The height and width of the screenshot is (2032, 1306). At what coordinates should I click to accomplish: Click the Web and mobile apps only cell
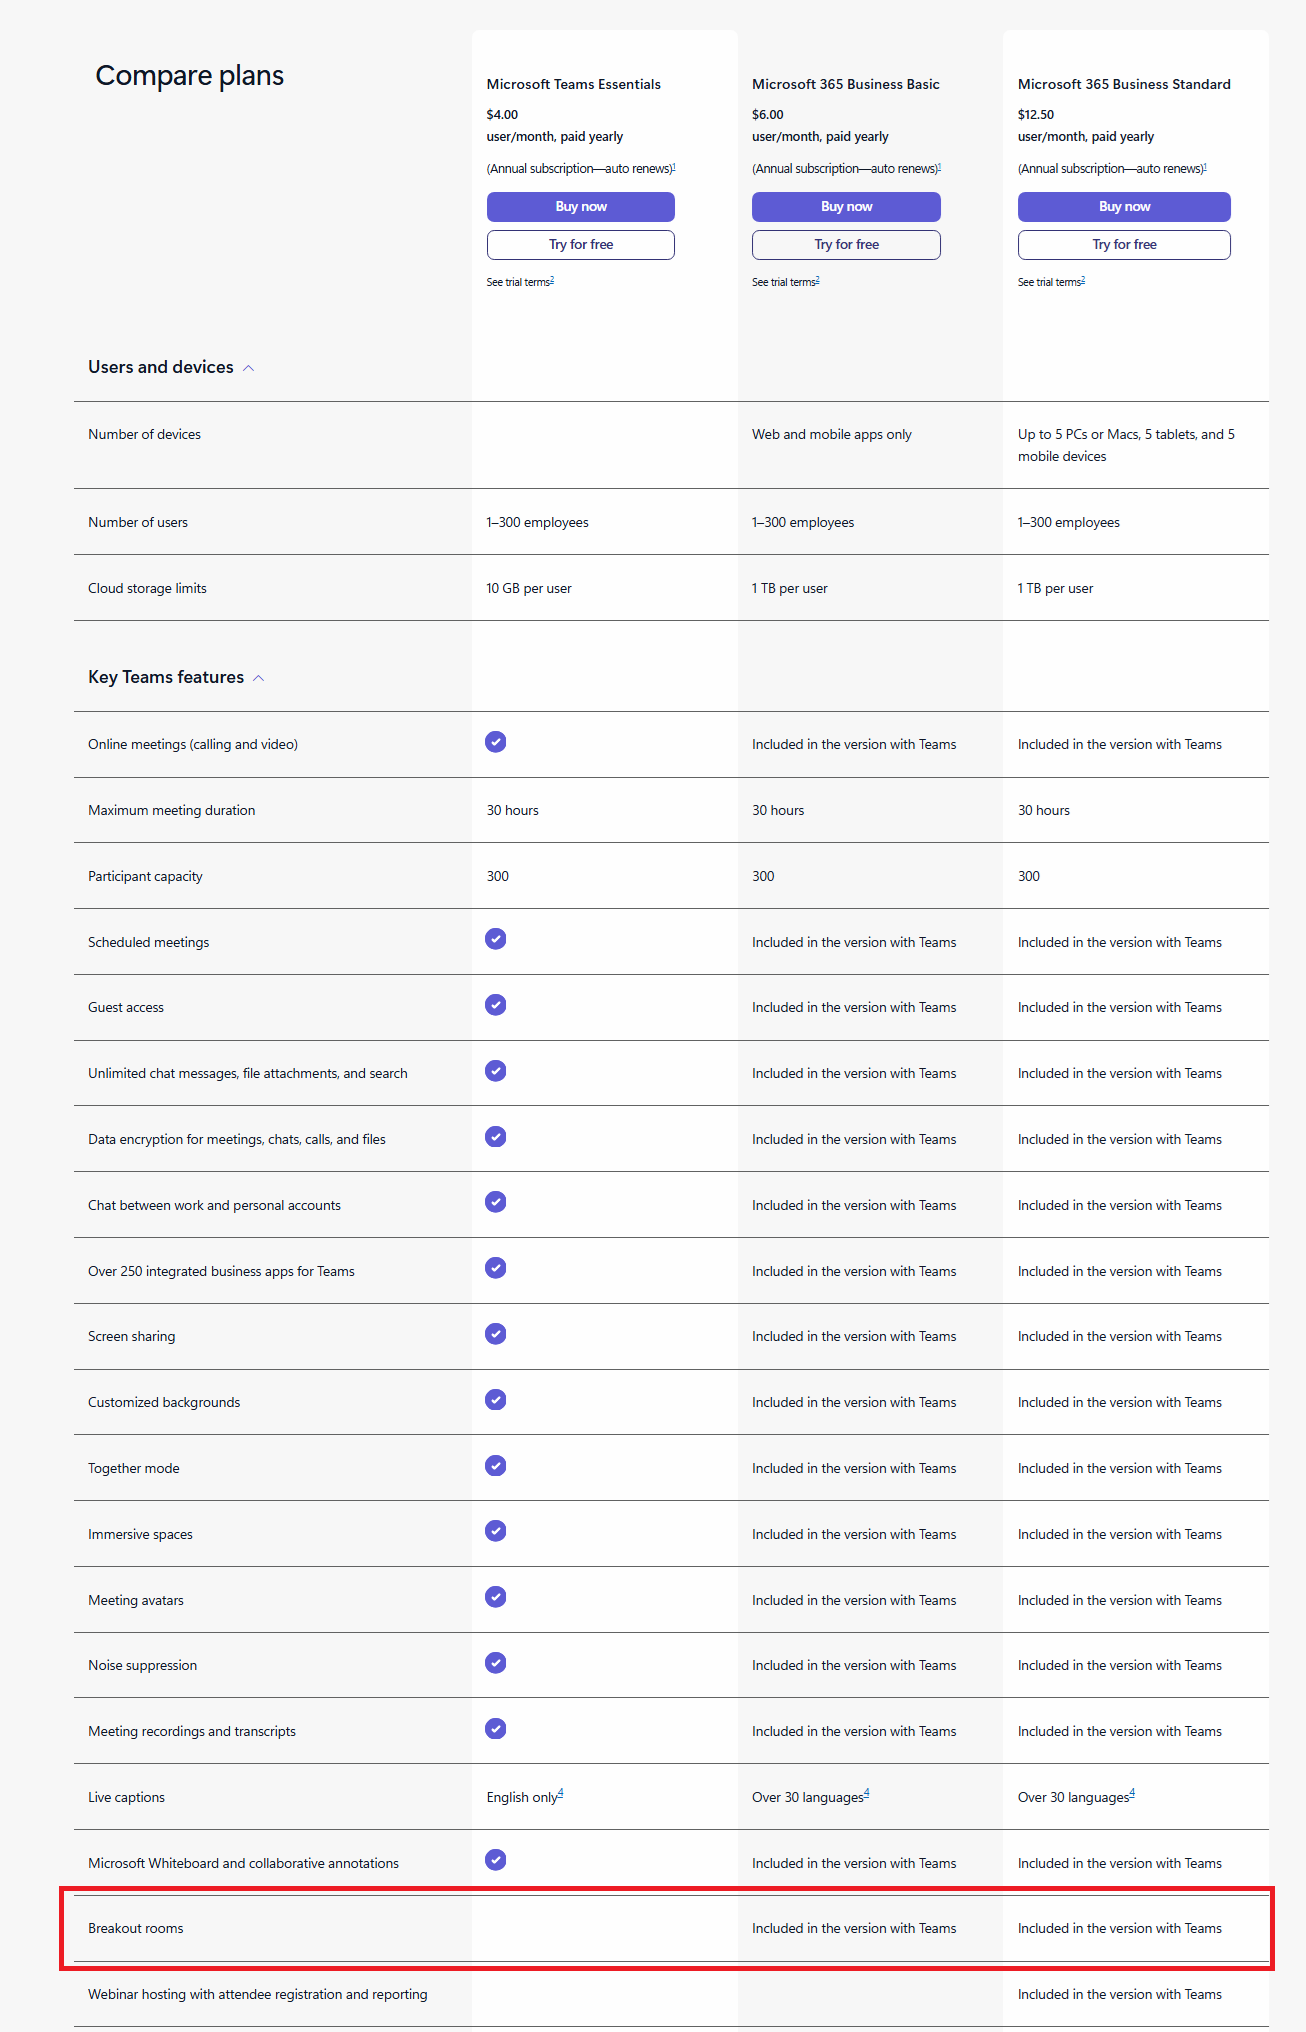(x=832, y=434)
